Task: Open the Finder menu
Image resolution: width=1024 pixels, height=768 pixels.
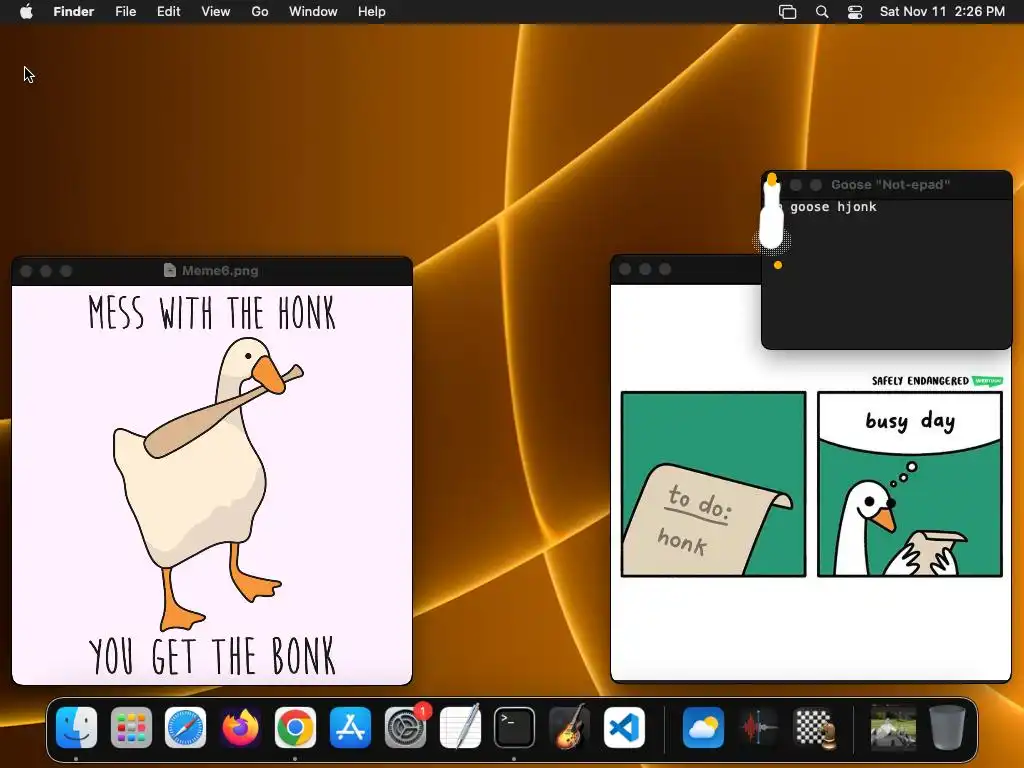Action: click(x=74, y=11)
